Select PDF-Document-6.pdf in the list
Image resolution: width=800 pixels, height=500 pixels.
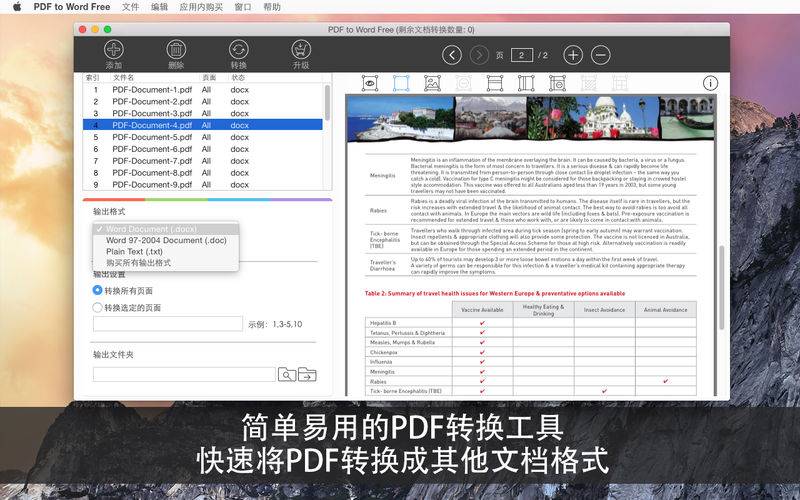click(203, 149)
